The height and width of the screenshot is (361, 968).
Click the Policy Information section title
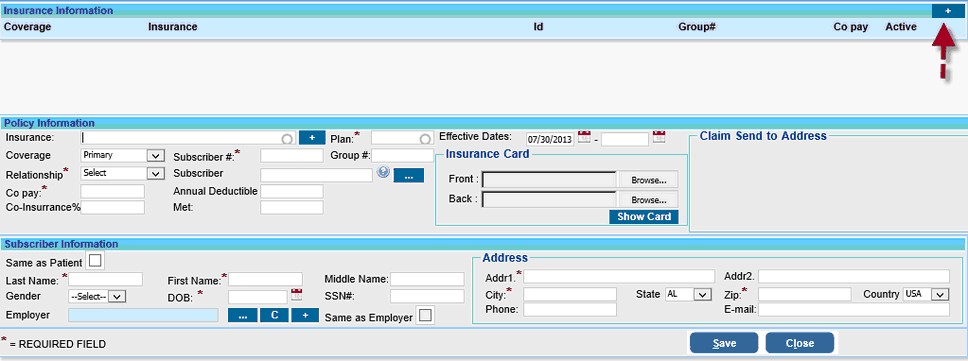coord(49,123)
